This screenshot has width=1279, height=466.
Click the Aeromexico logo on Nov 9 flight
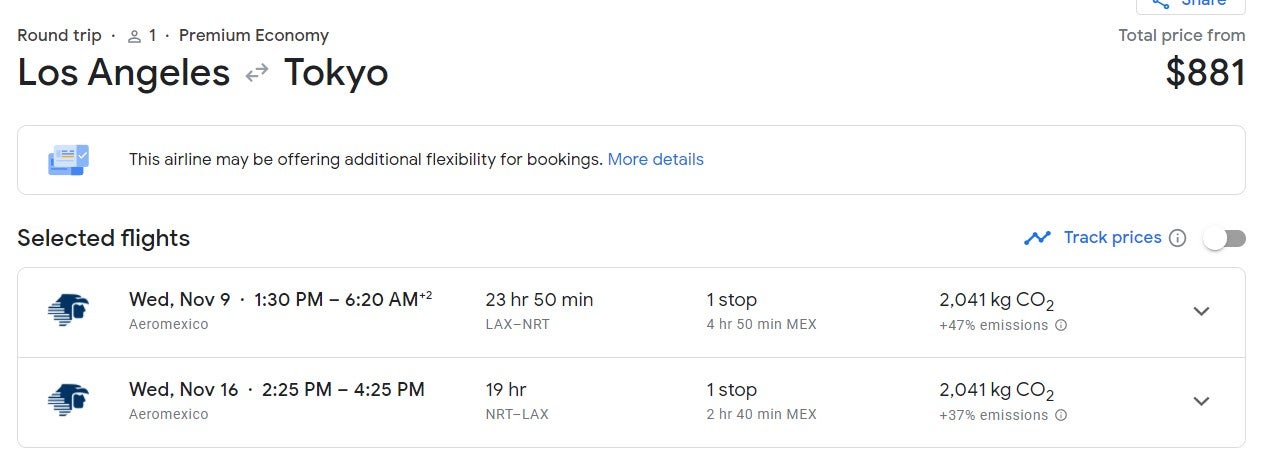coord(68,311)
